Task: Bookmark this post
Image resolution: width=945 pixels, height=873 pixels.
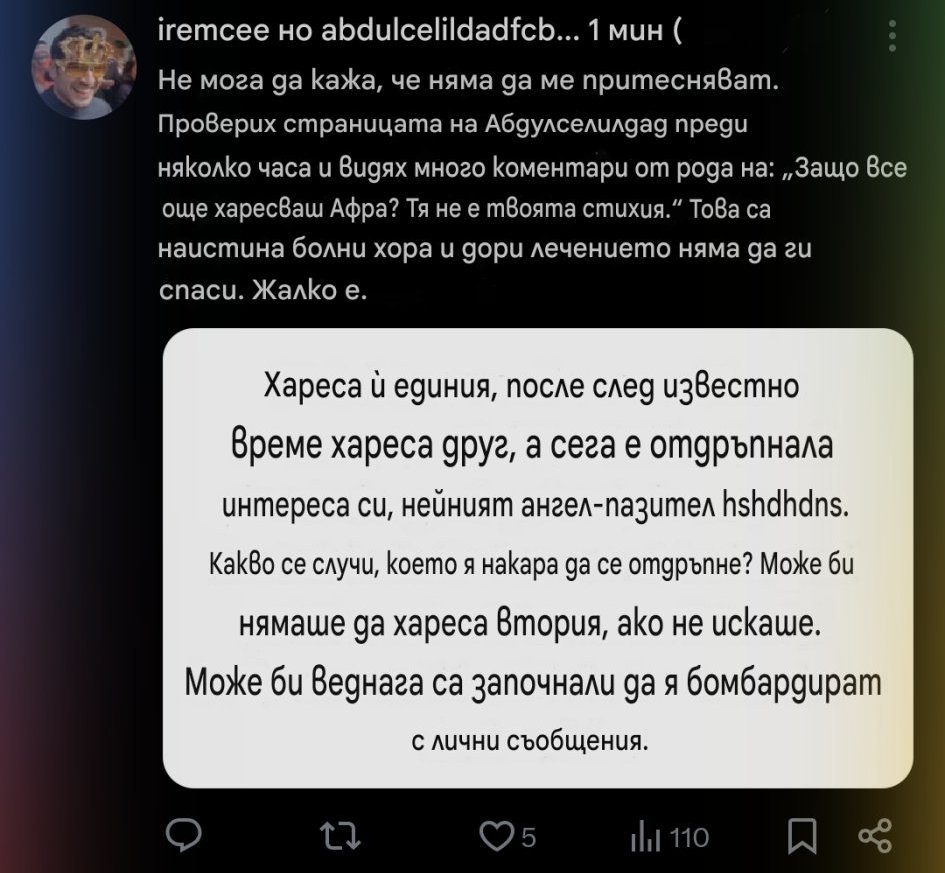Action: pyautogui.click(x=802, y=836)
